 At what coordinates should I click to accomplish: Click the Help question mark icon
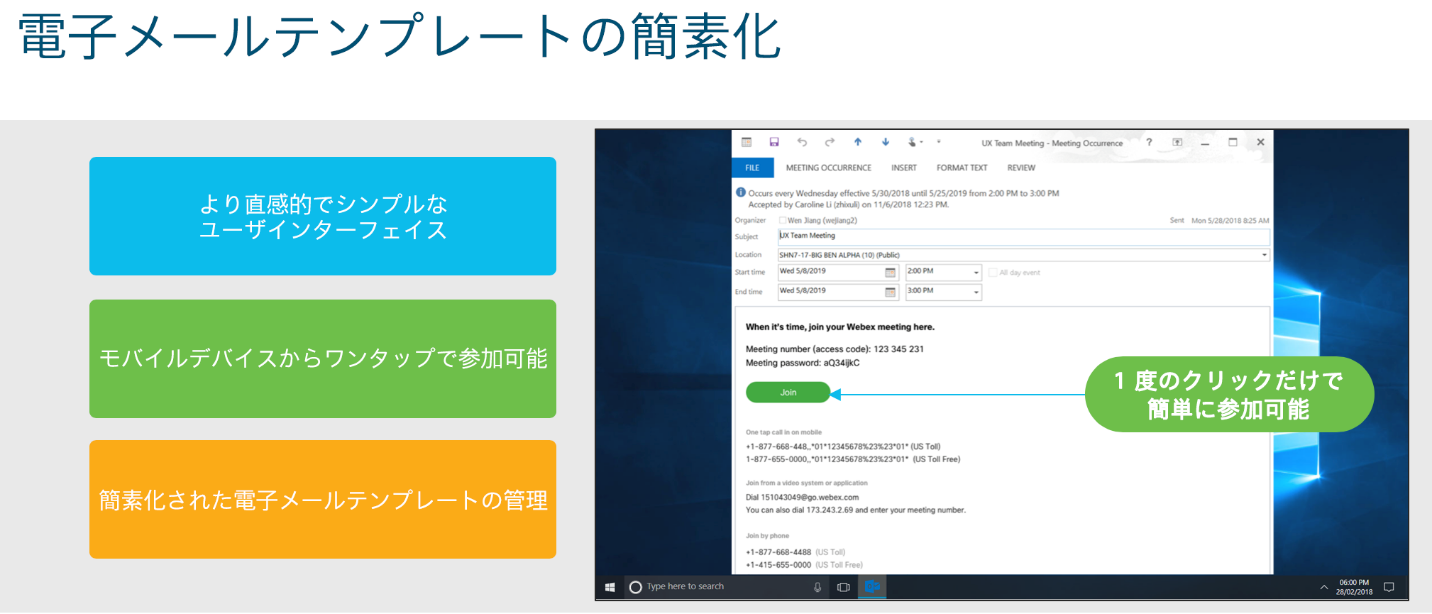point(1148,143)
